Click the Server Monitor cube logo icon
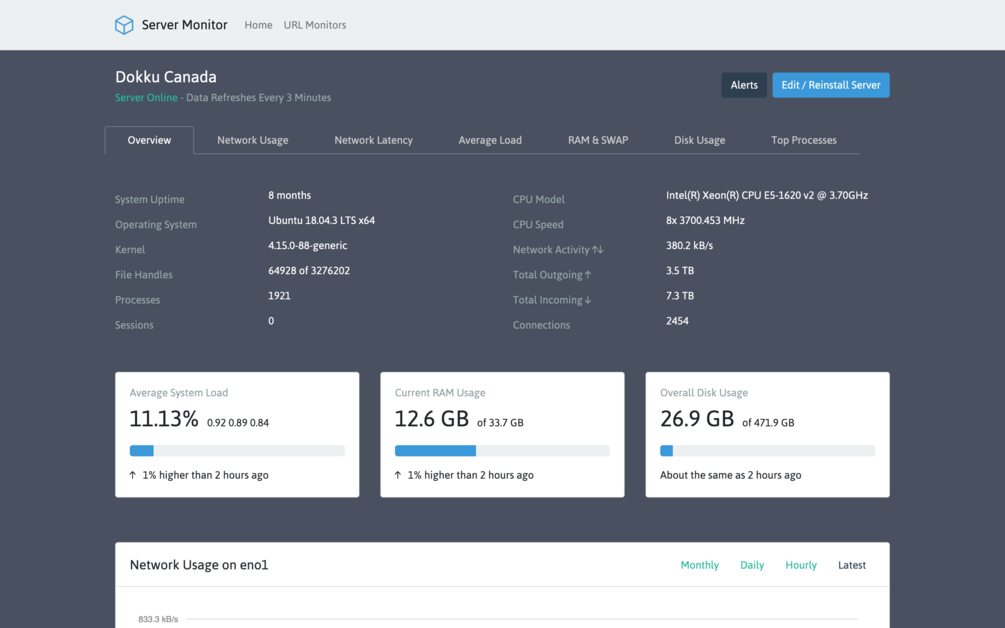The width and height of the screenshot is (1005, 628). (124, 25)
